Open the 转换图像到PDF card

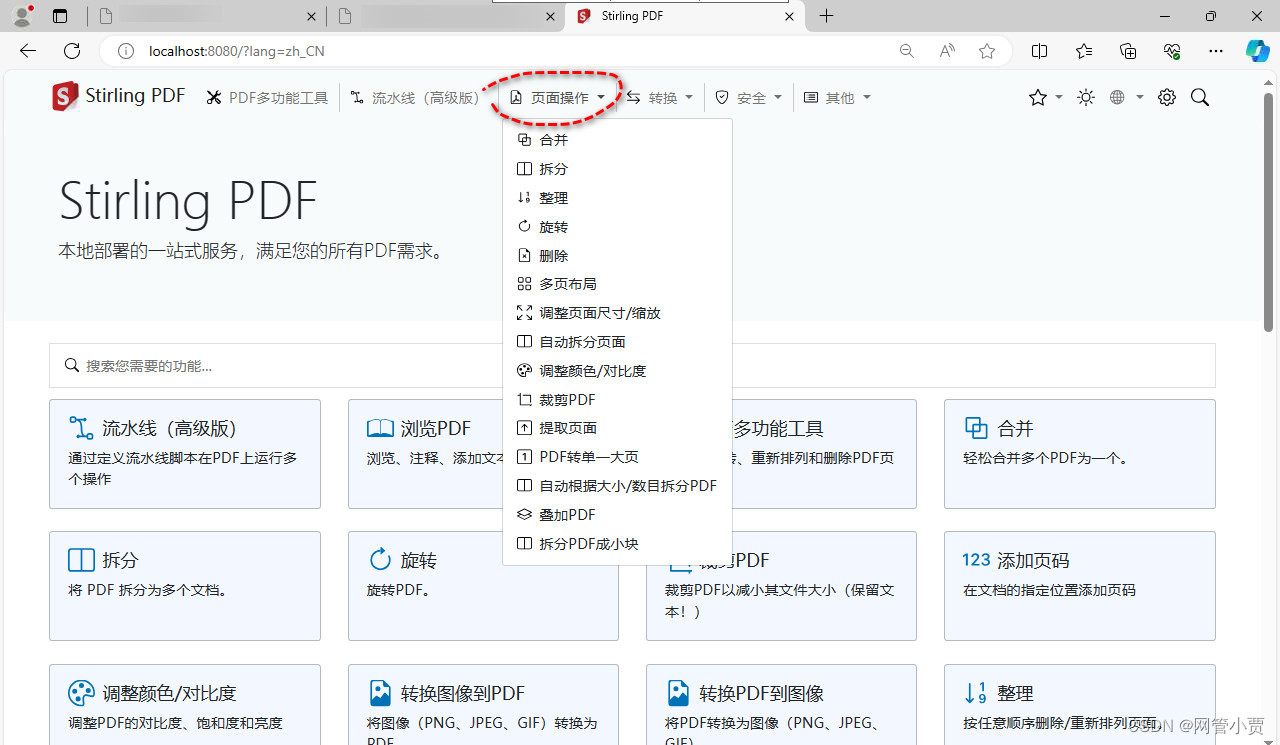[x=483, y=705]
